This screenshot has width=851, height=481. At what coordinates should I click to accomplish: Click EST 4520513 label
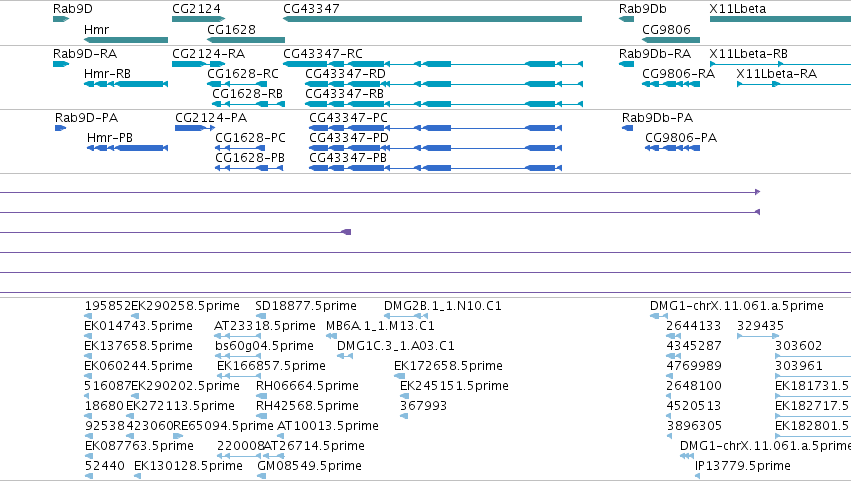click(694, 406)
